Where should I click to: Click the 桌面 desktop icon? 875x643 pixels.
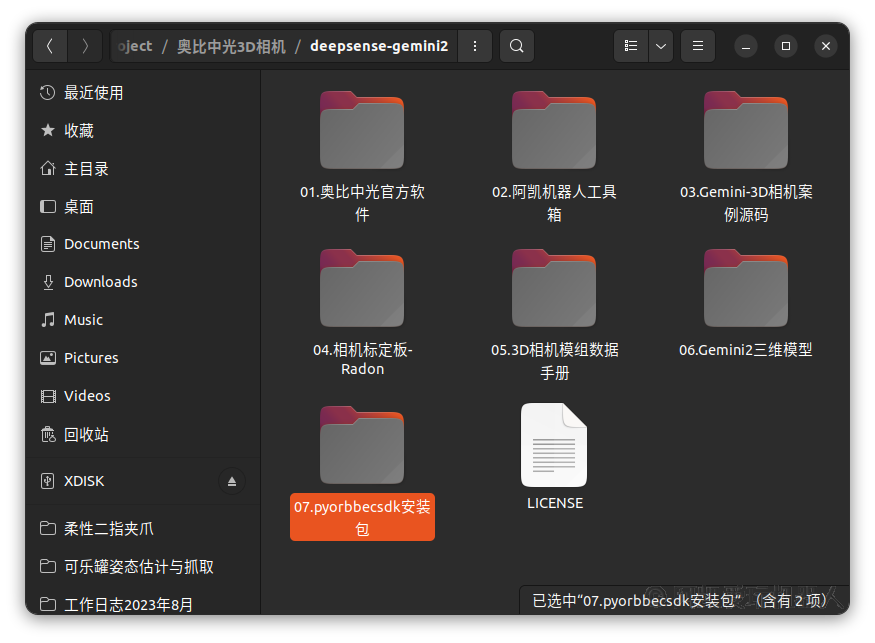48,207
